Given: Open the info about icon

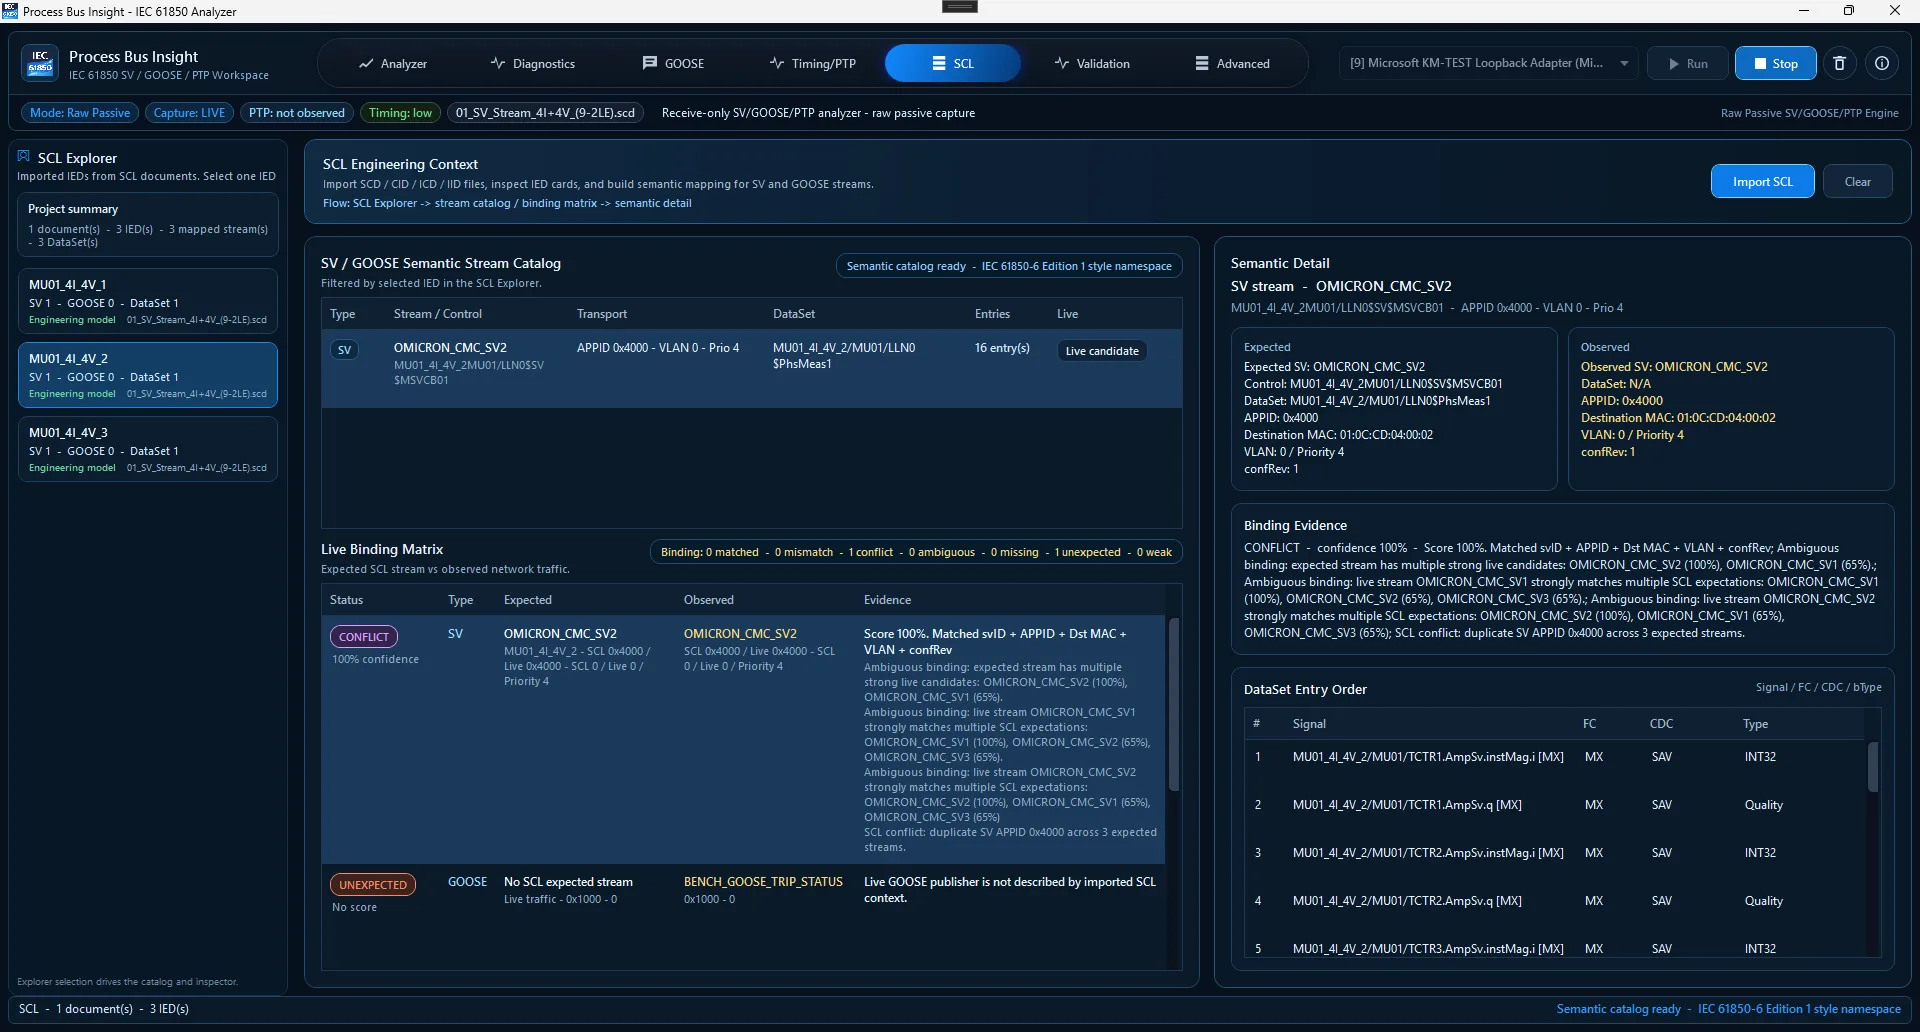Looking at the screenshot, I should 1882,63.
